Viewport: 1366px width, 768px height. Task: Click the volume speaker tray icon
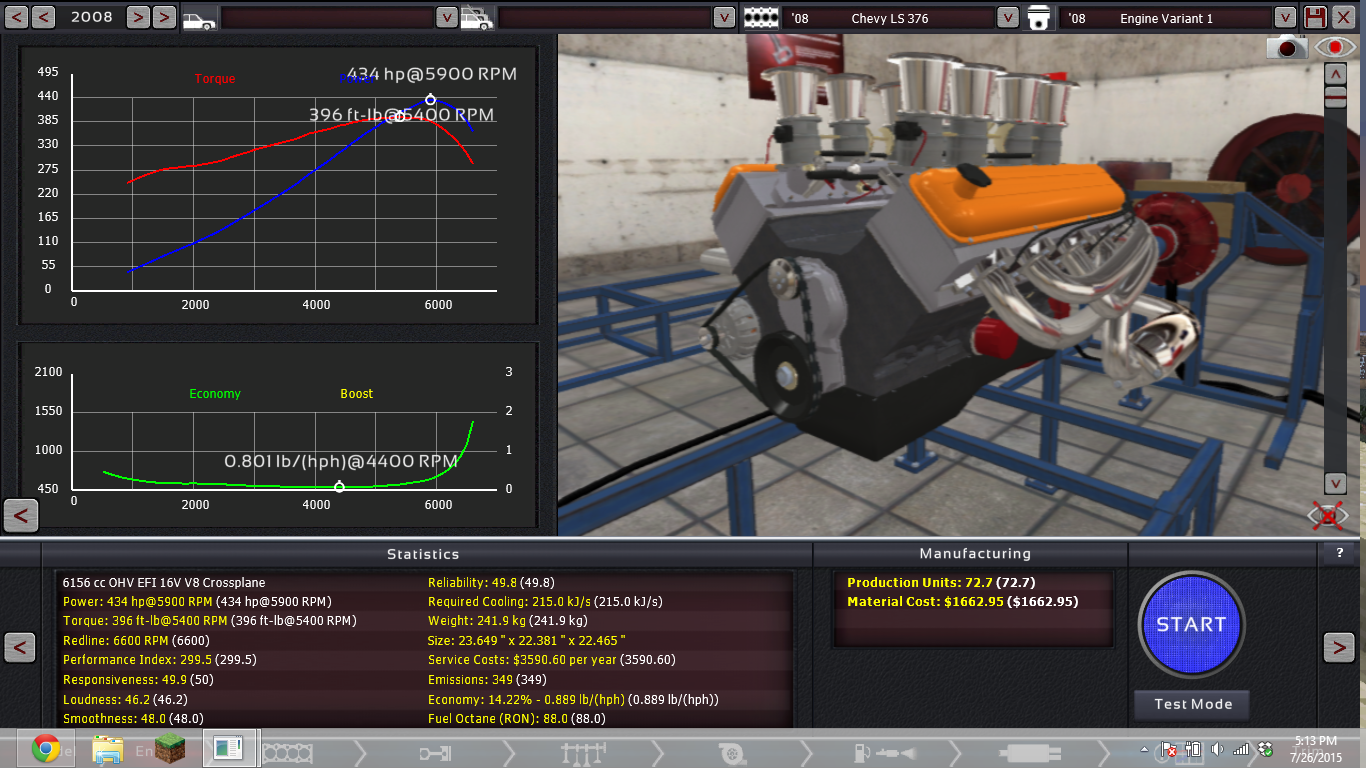1217,748
